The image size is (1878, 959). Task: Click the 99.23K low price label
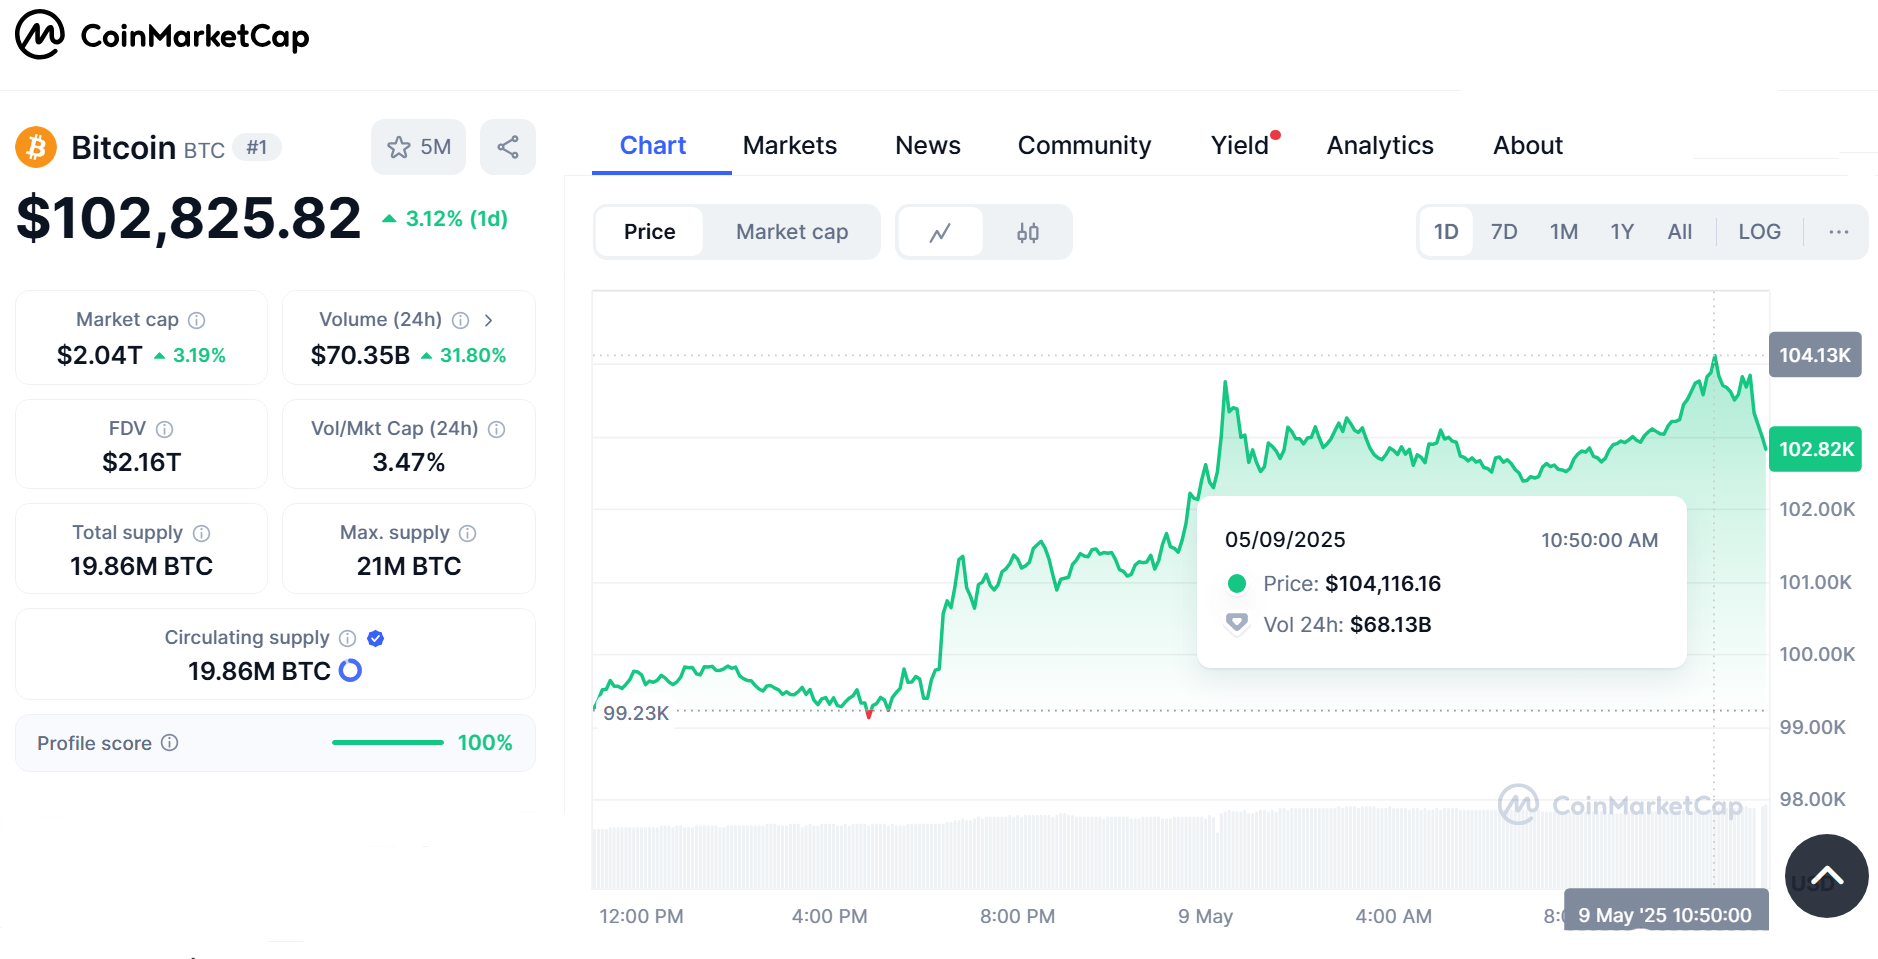[x=636, y=713]
